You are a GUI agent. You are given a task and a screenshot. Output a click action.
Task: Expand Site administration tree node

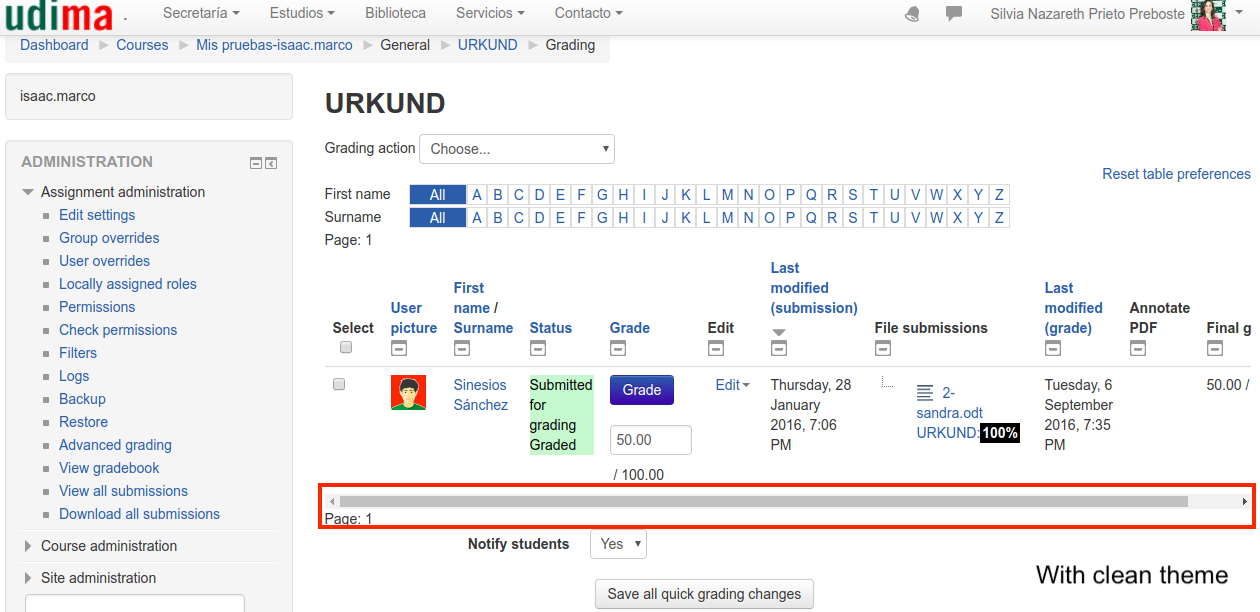(x=28, y=578)
